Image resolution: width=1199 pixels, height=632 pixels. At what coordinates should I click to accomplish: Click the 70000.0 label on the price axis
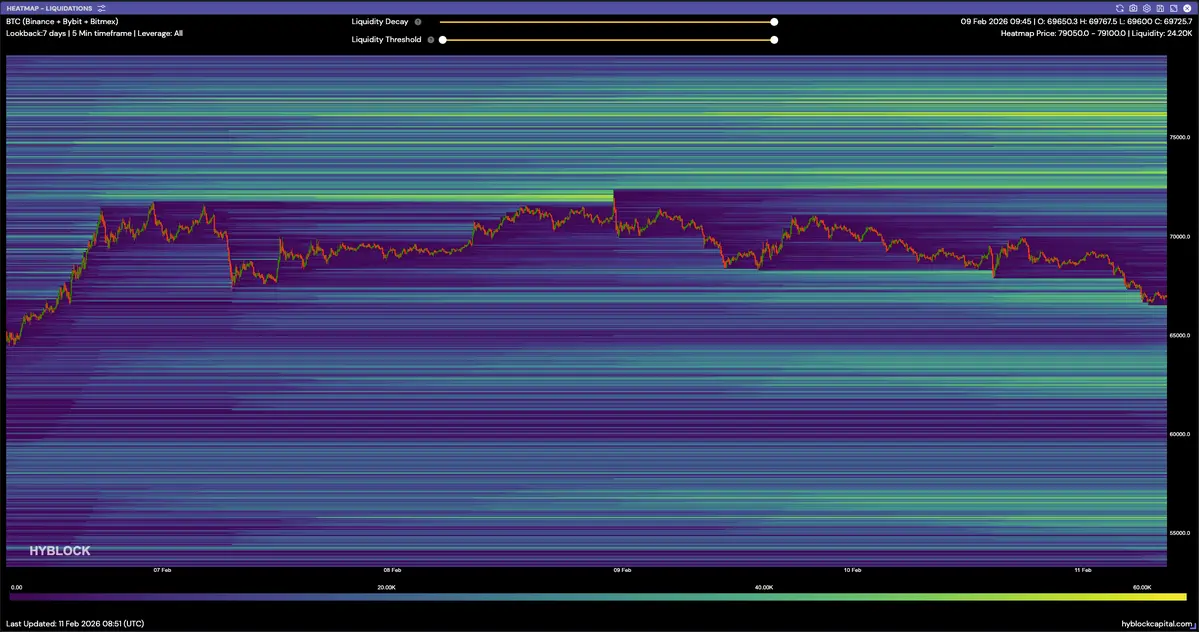point(1182,237)
